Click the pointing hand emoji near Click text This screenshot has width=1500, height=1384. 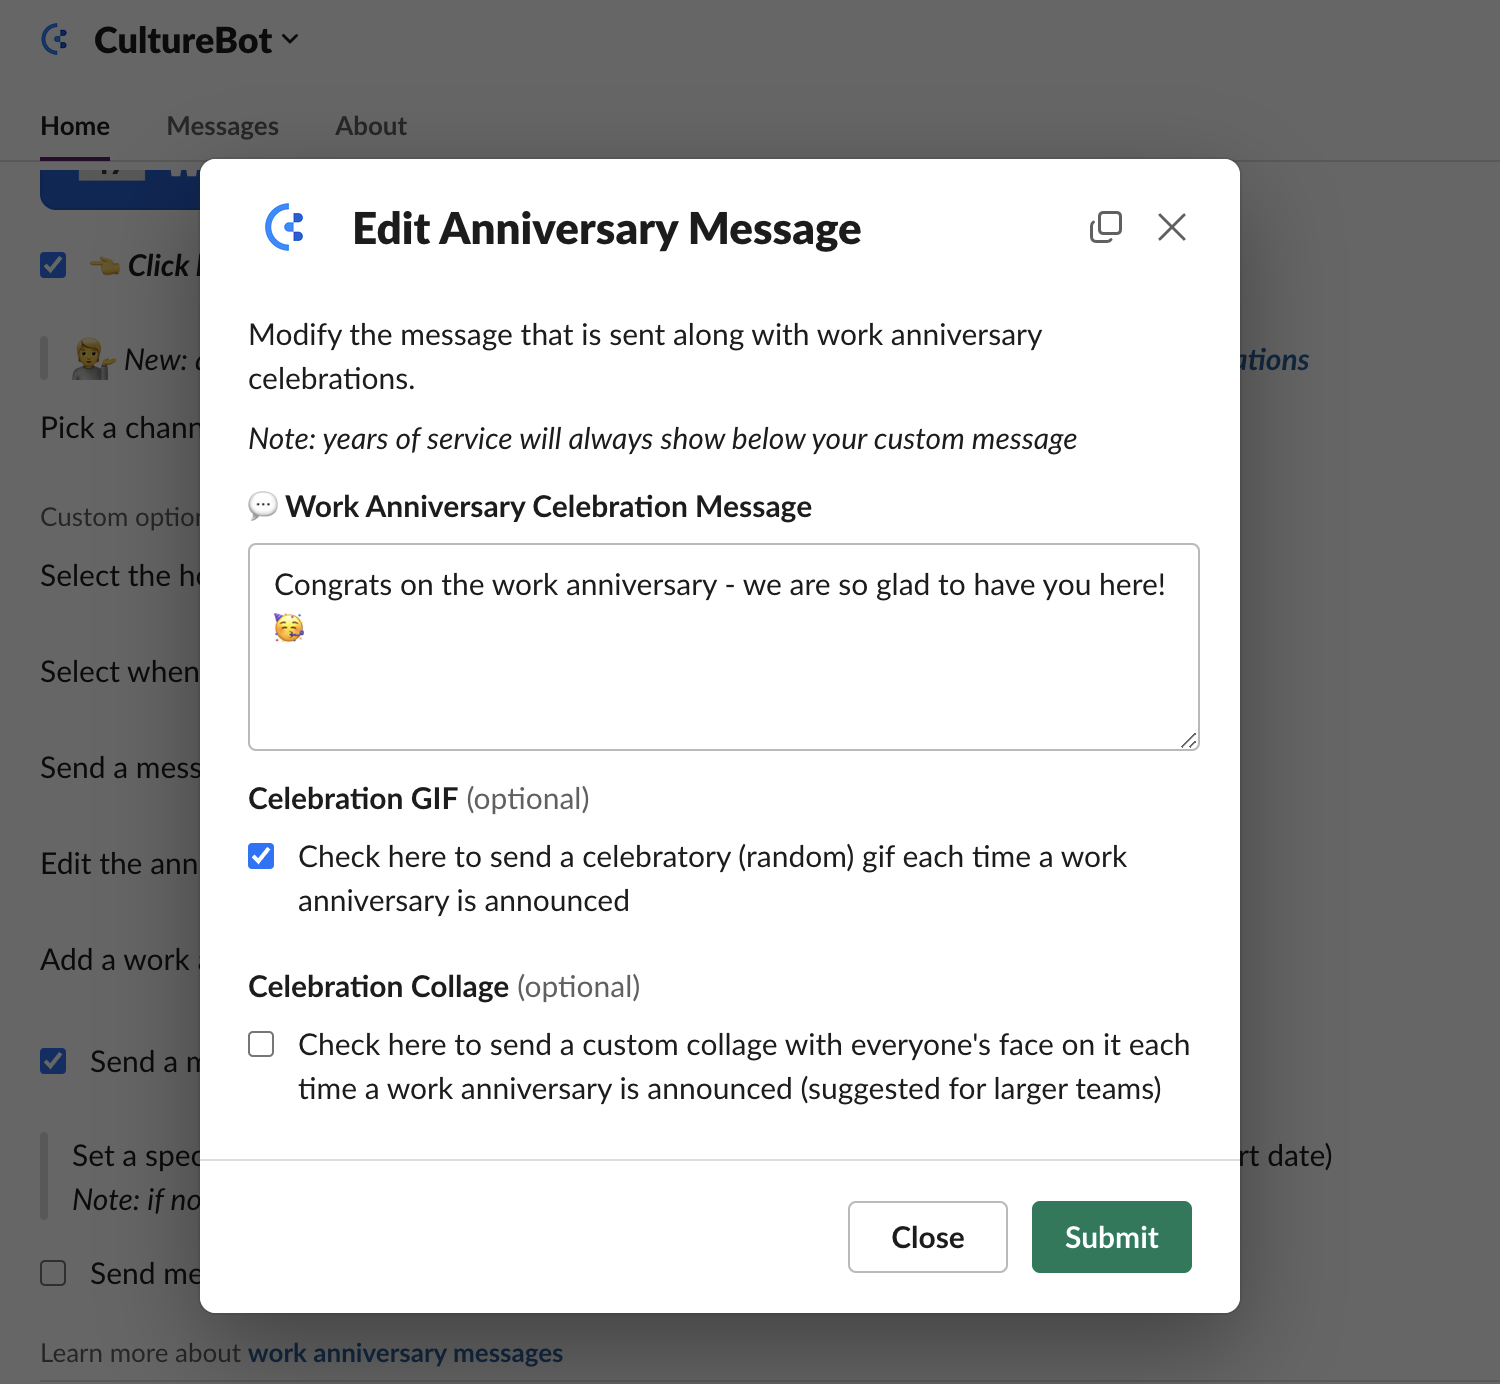tap(105, 265)
